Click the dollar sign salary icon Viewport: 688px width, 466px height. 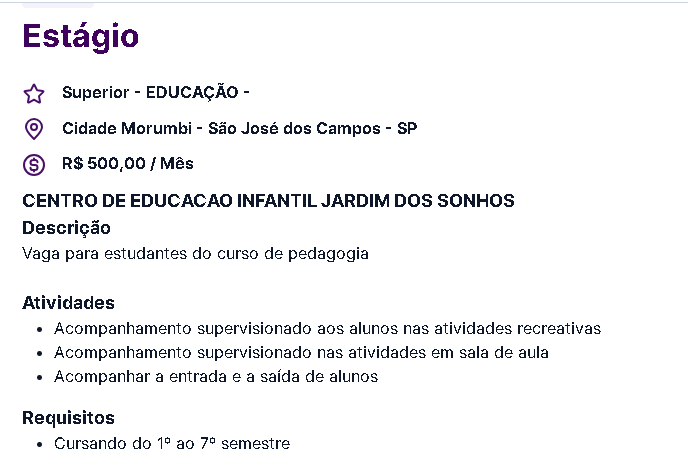pos(34,165)
